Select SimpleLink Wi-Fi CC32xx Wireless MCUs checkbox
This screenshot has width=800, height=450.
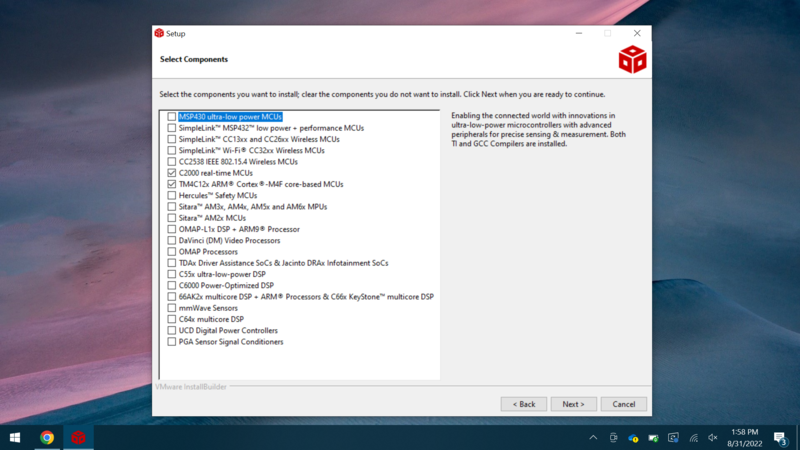click(171, 151)
